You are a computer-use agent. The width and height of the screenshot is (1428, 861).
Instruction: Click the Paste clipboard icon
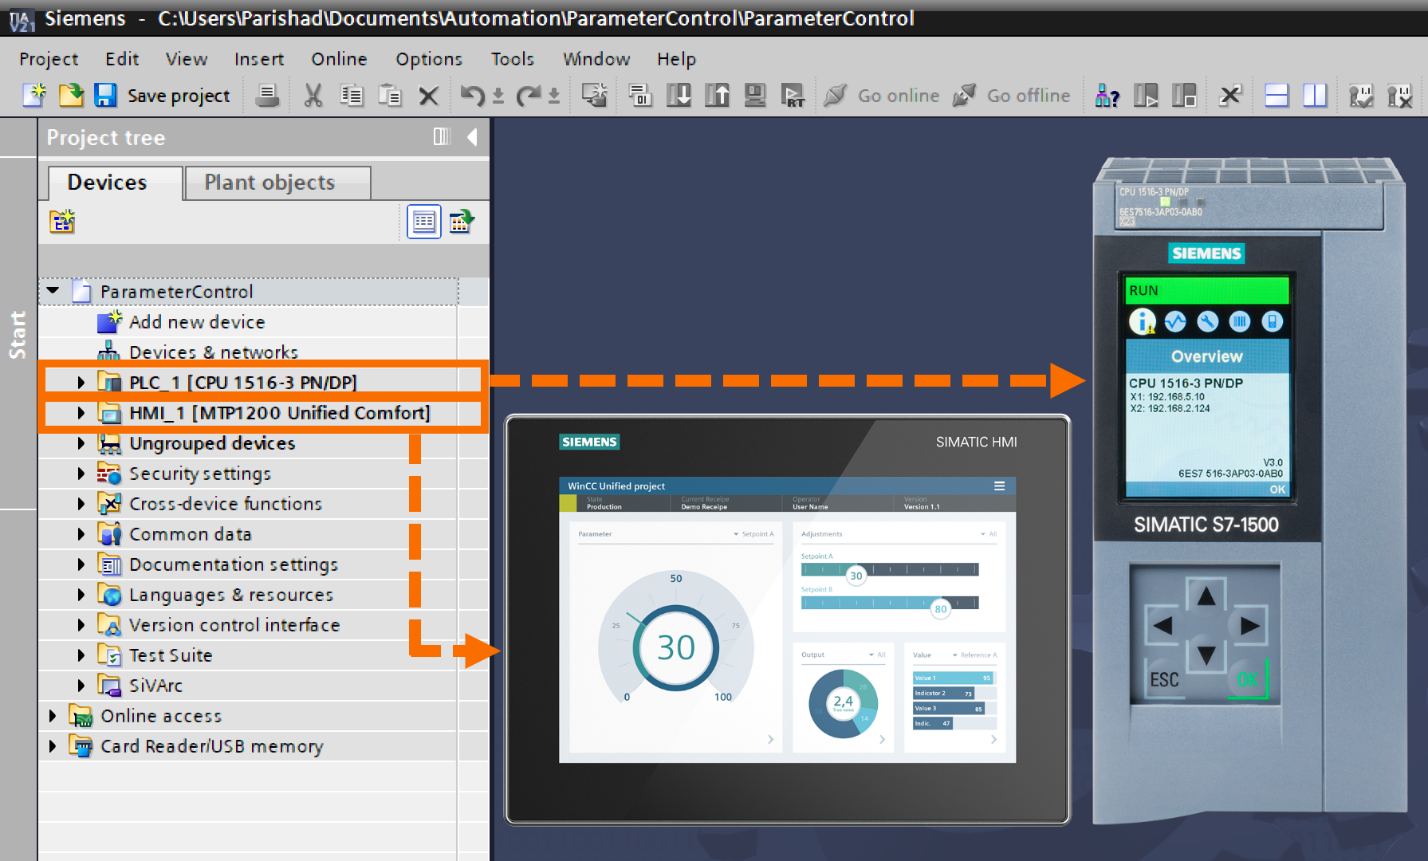tap(390, 95)
